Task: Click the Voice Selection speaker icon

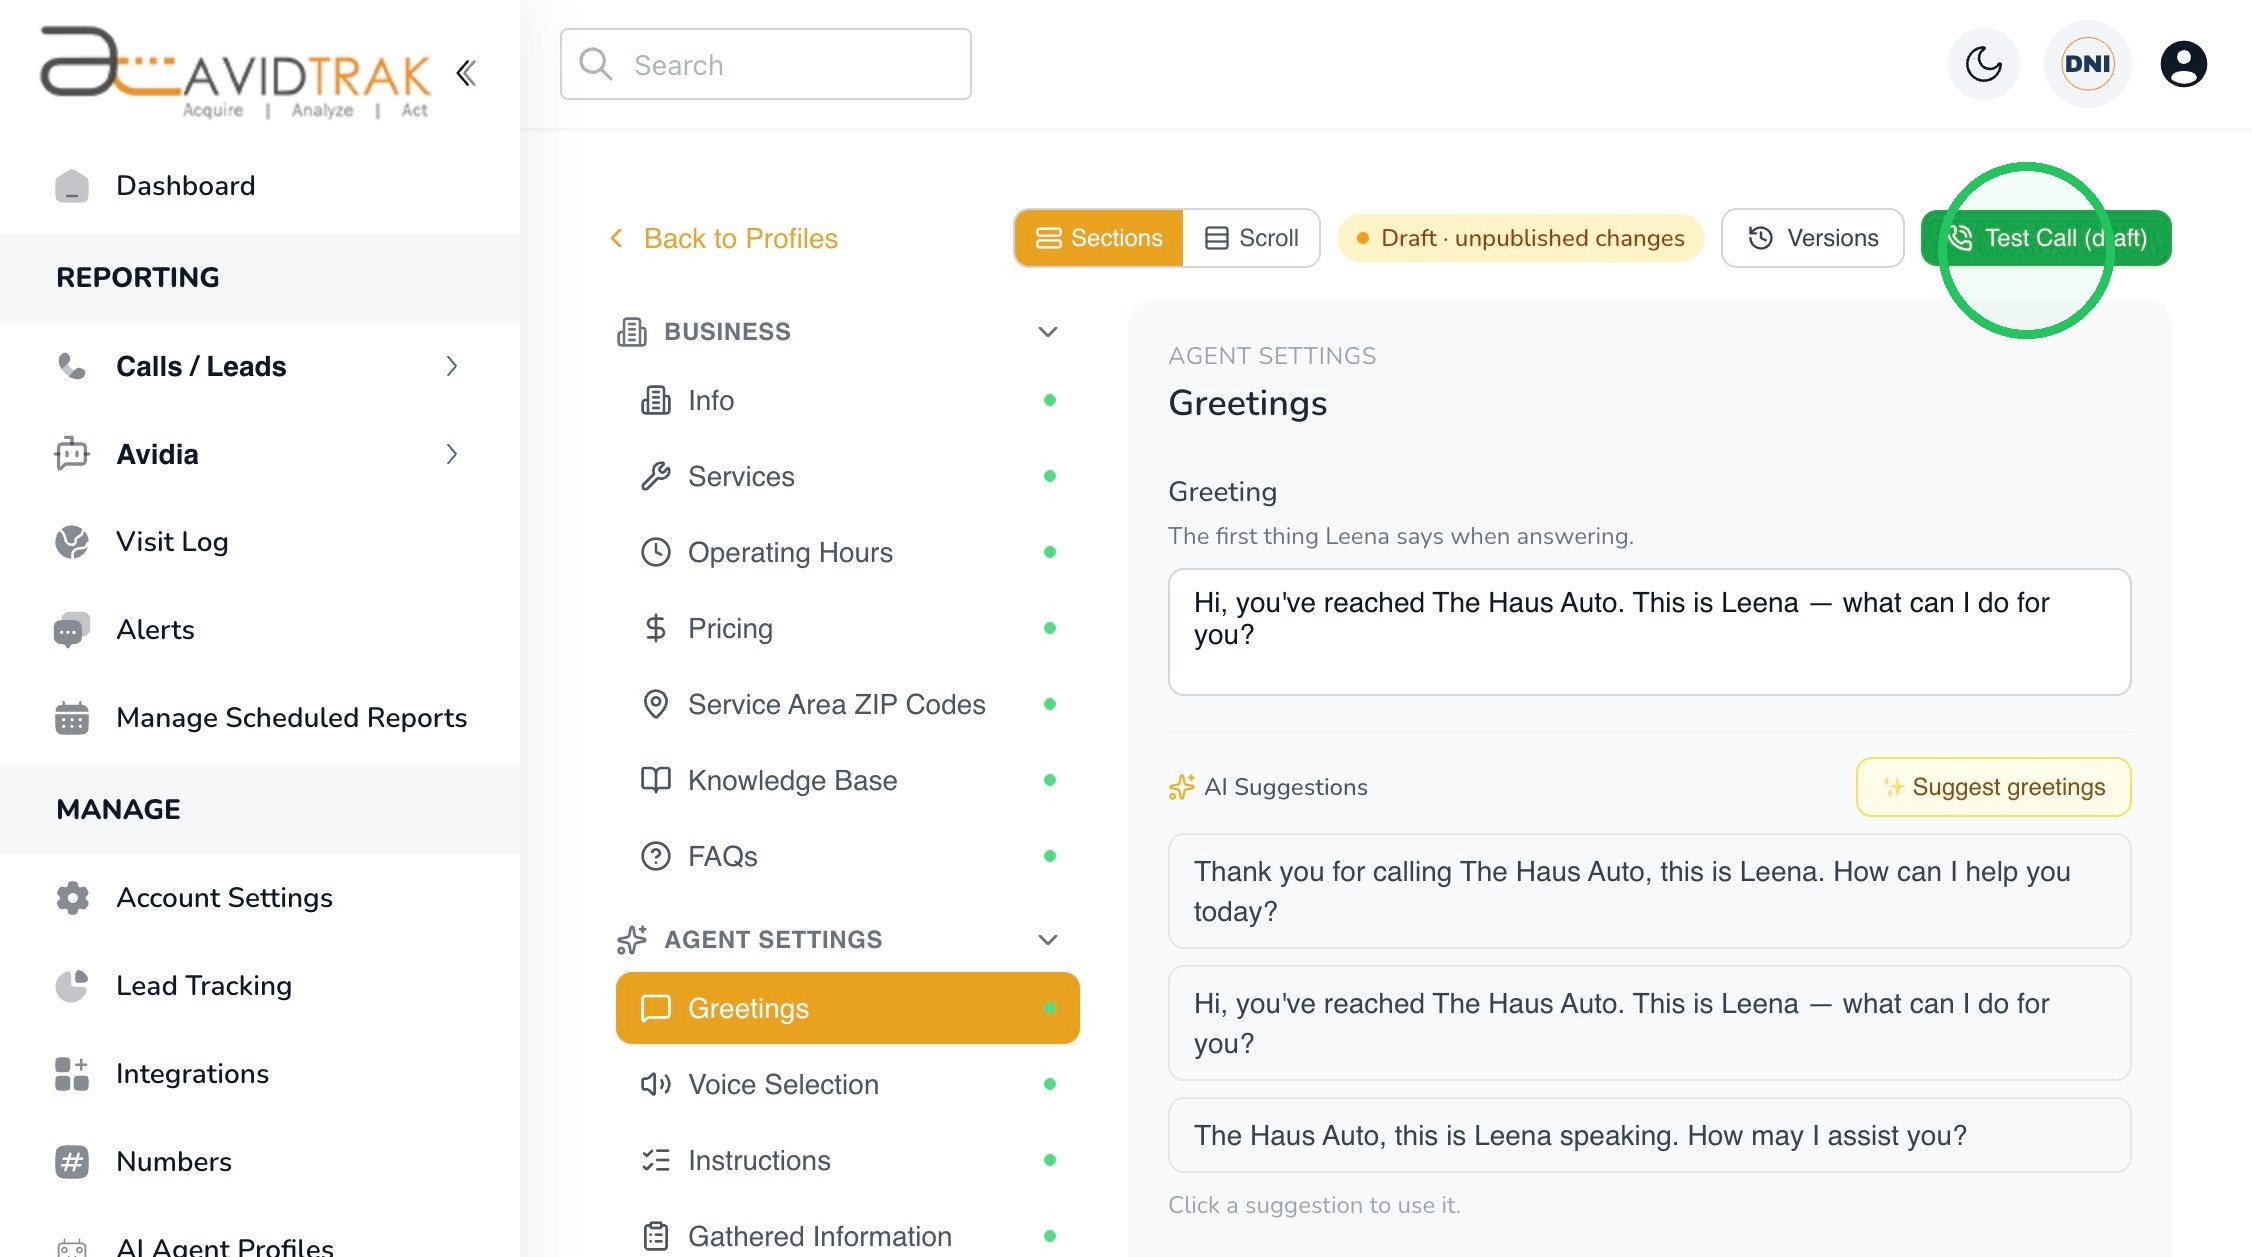Action: 655,1084
